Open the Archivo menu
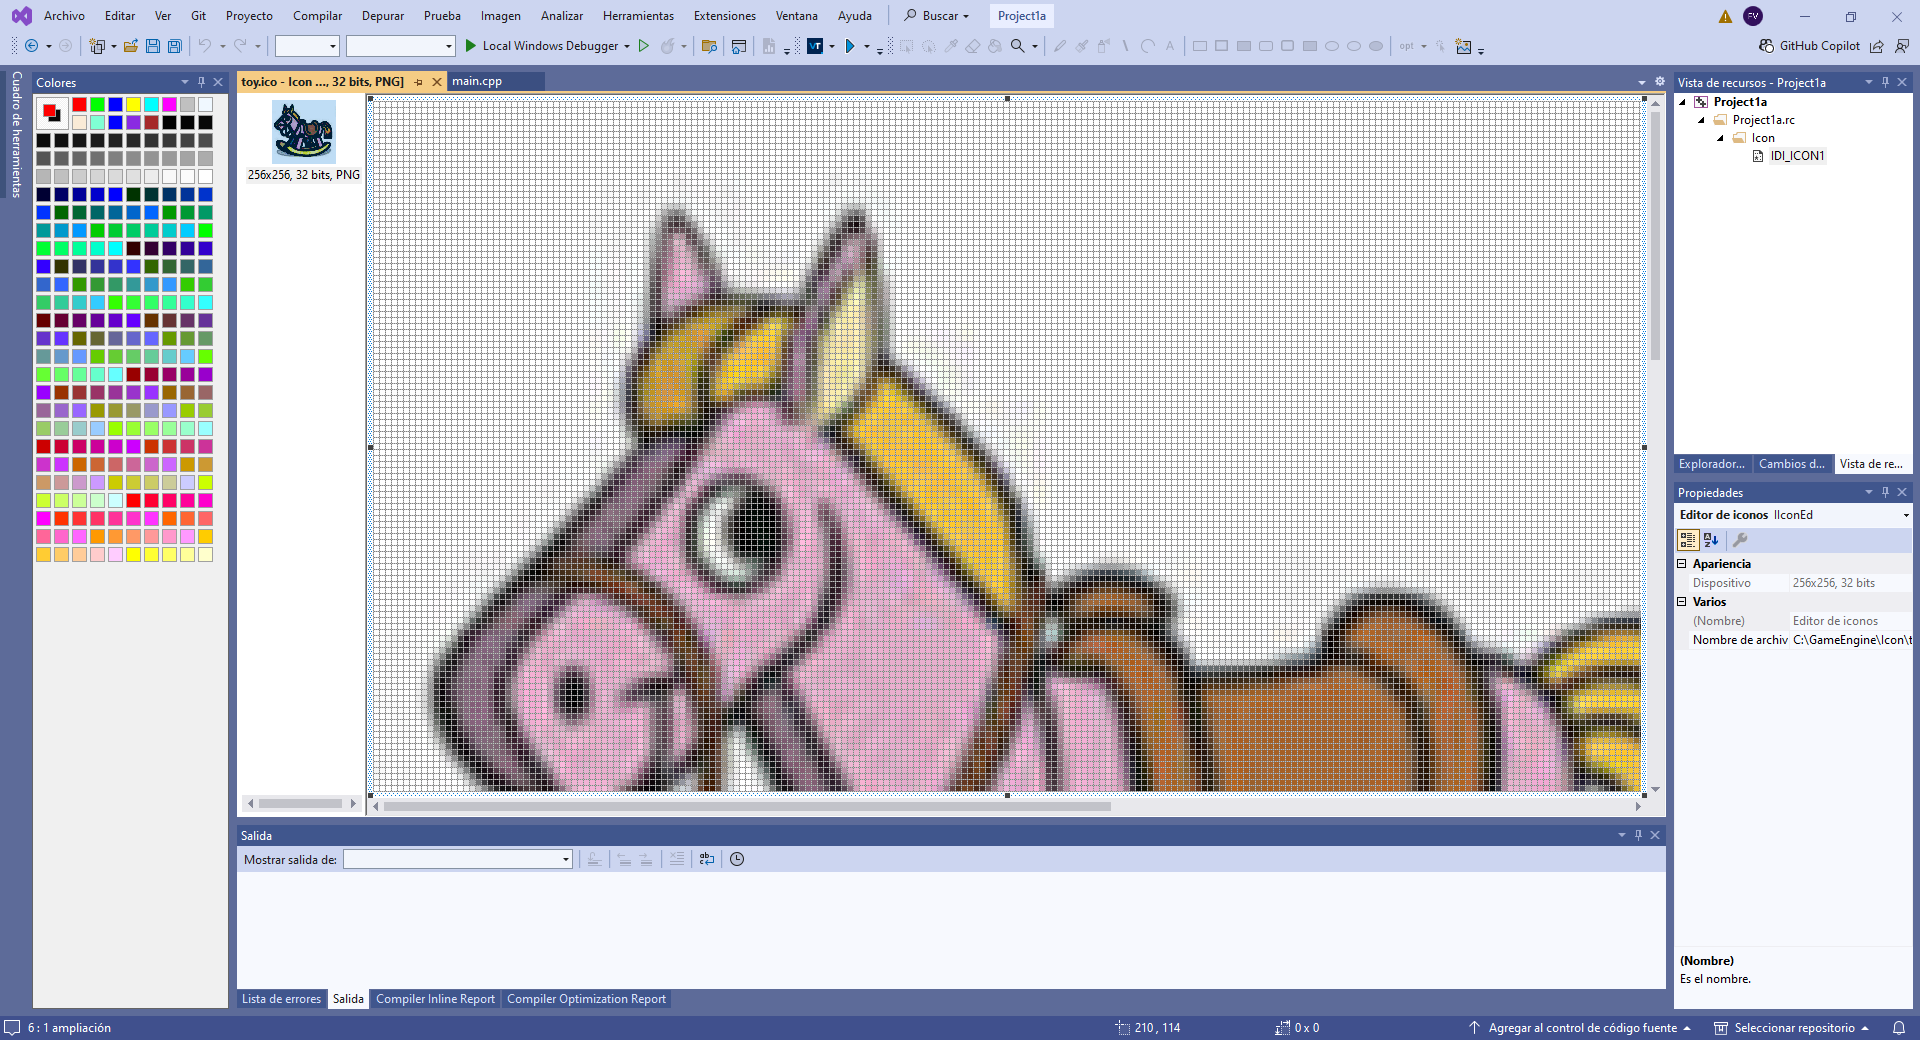This screenshot has width=1920, height=1040. pyautogui.click(x=64, y=16)
